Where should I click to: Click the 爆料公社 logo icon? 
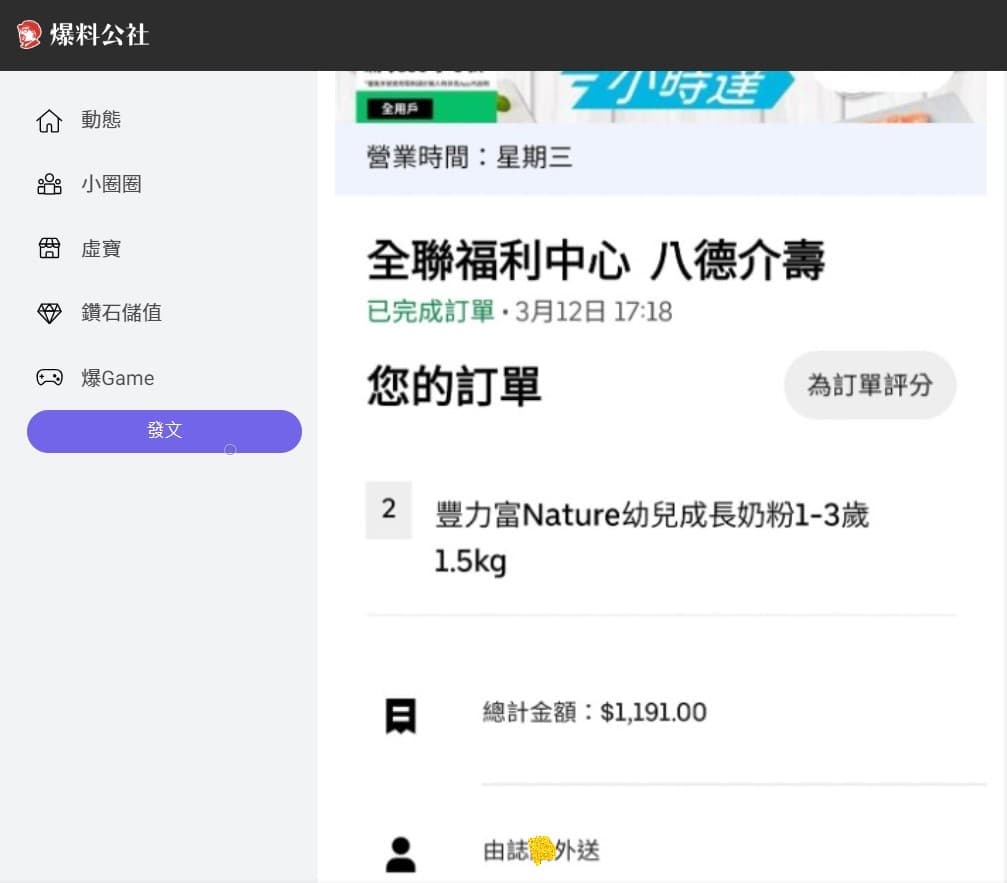[28, 34]
